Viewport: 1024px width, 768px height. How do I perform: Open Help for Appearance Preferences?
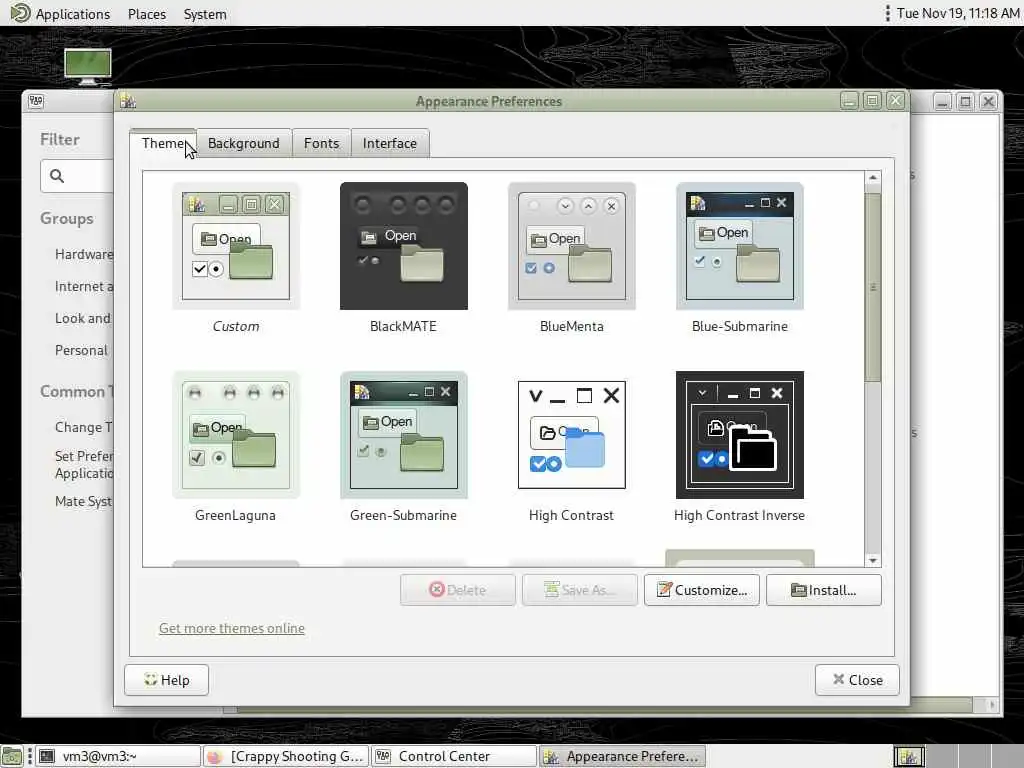[167, 680]
